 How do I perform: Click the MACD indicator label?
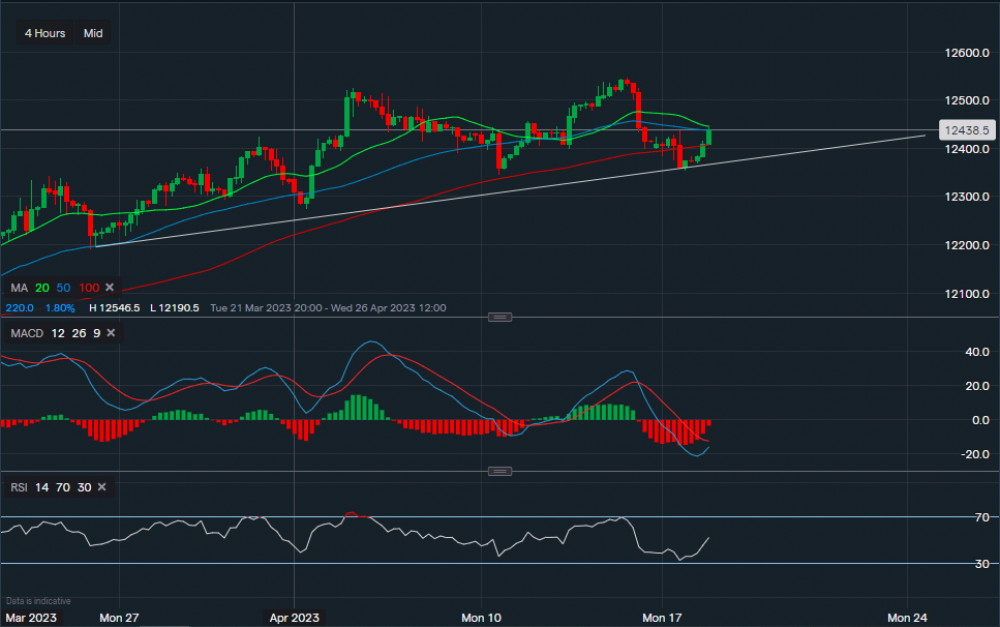point(26,332)
